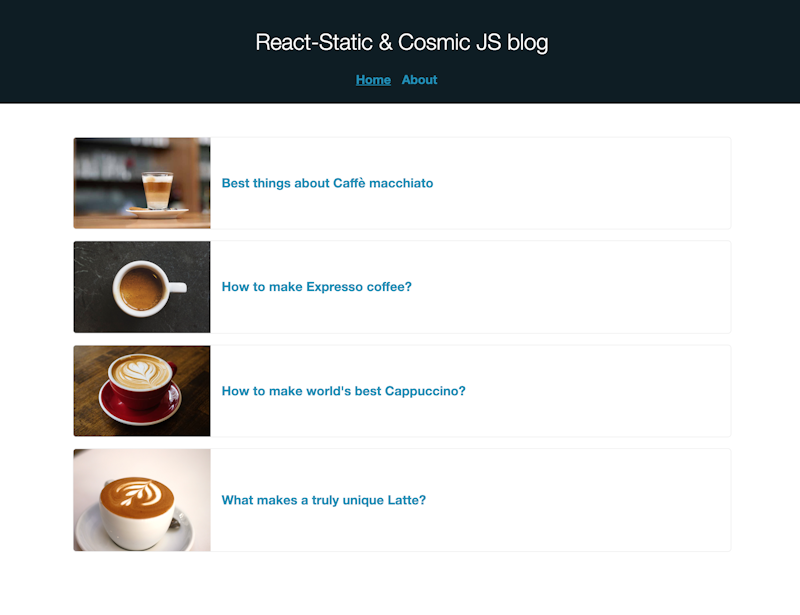Click the words "React-Static" in the header title
The height and width of the screenshot is (615, 800).
tap(314, 42)
